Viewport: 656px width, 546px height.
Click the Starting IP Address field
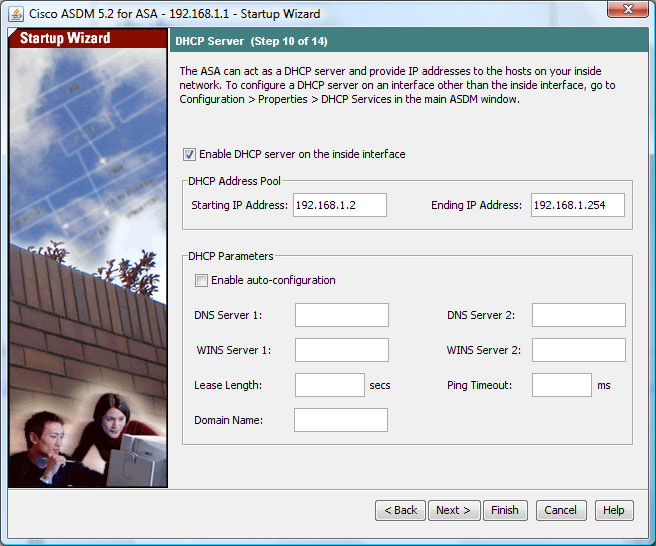(x=340, y=205)
